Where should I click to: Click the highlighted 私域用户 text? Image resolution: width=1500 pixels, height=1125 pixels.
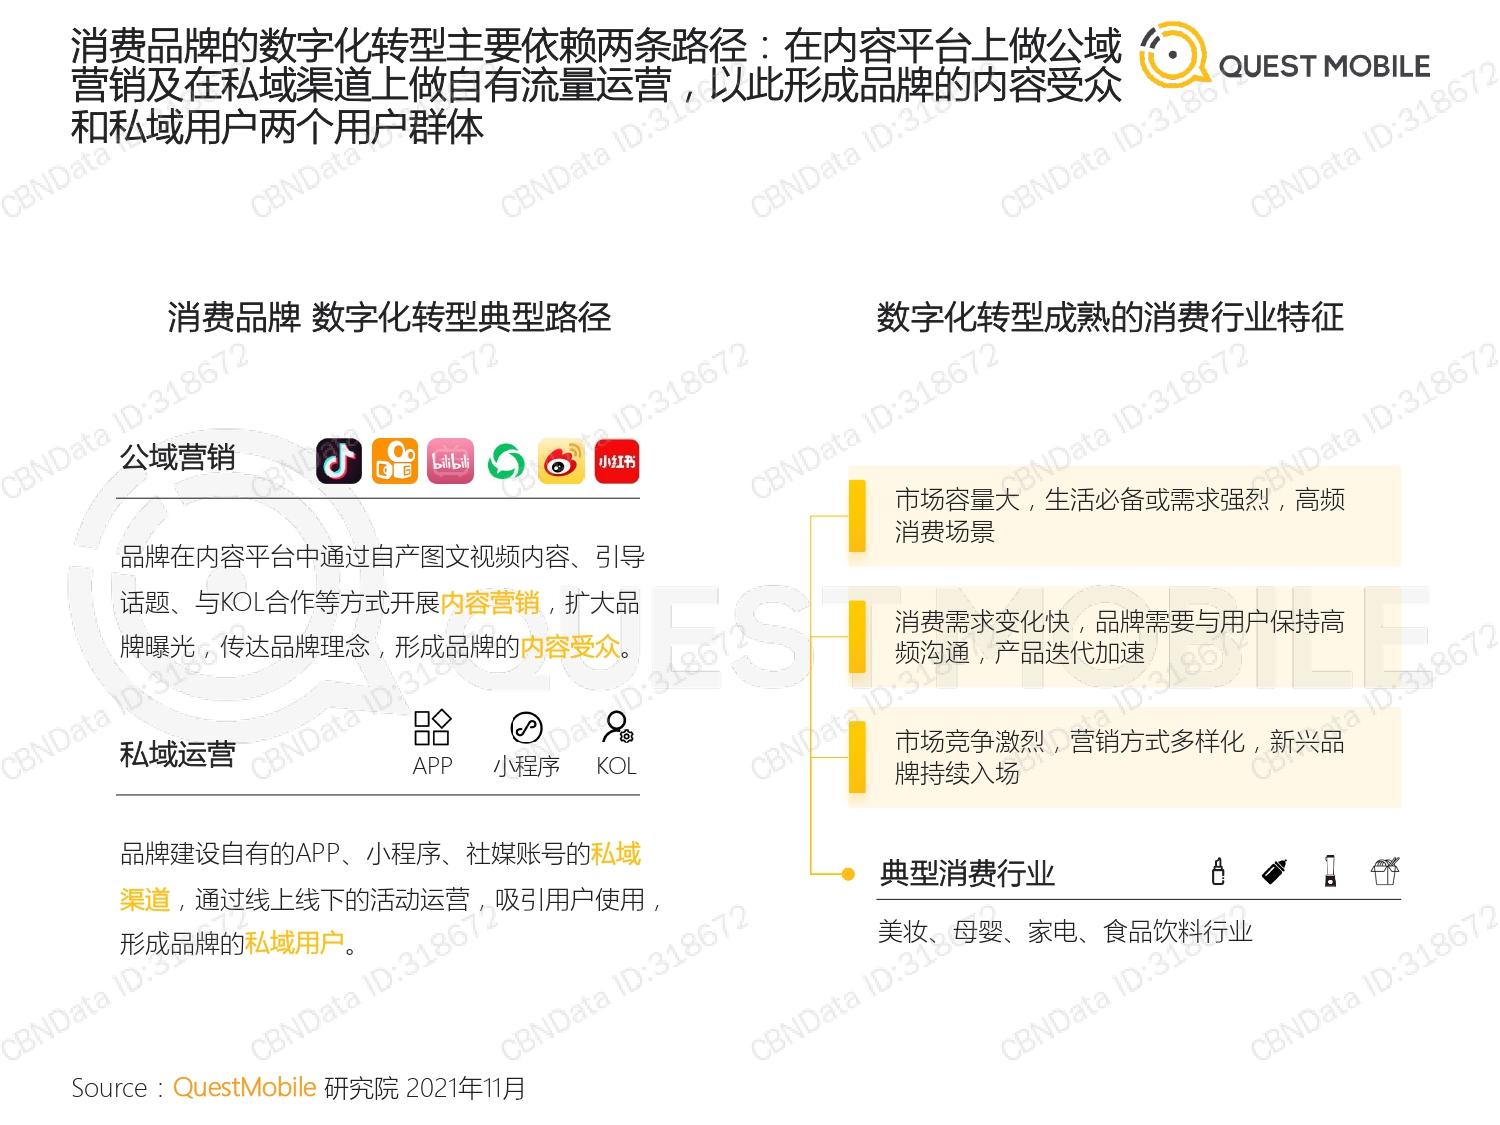pyautogui.click(x=294, y=943)
